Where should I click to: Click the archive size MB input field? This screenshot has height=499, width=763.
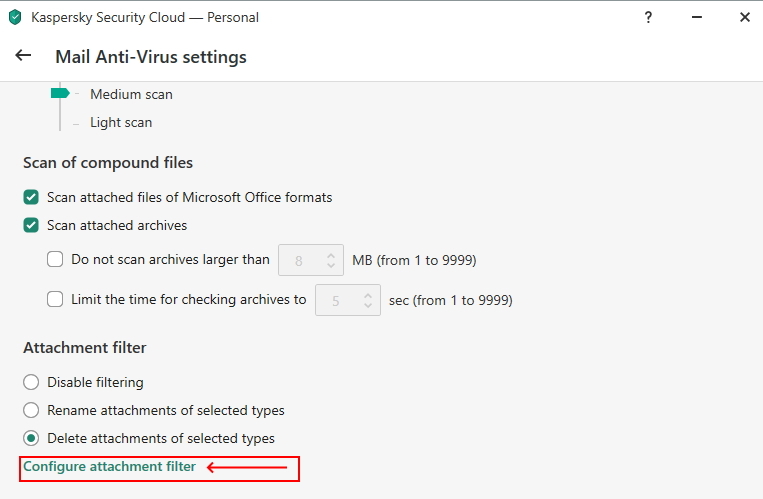coord(300,260)
